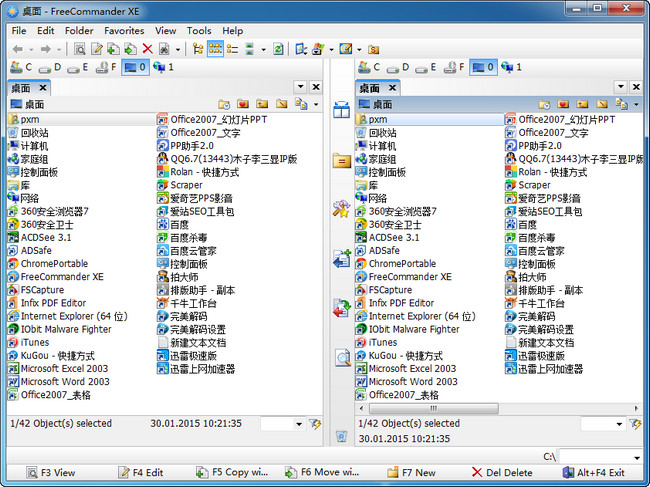The height and width of the screenshot is (487, 650).
Task: Select drive C in the left panel
Action: 21,67
